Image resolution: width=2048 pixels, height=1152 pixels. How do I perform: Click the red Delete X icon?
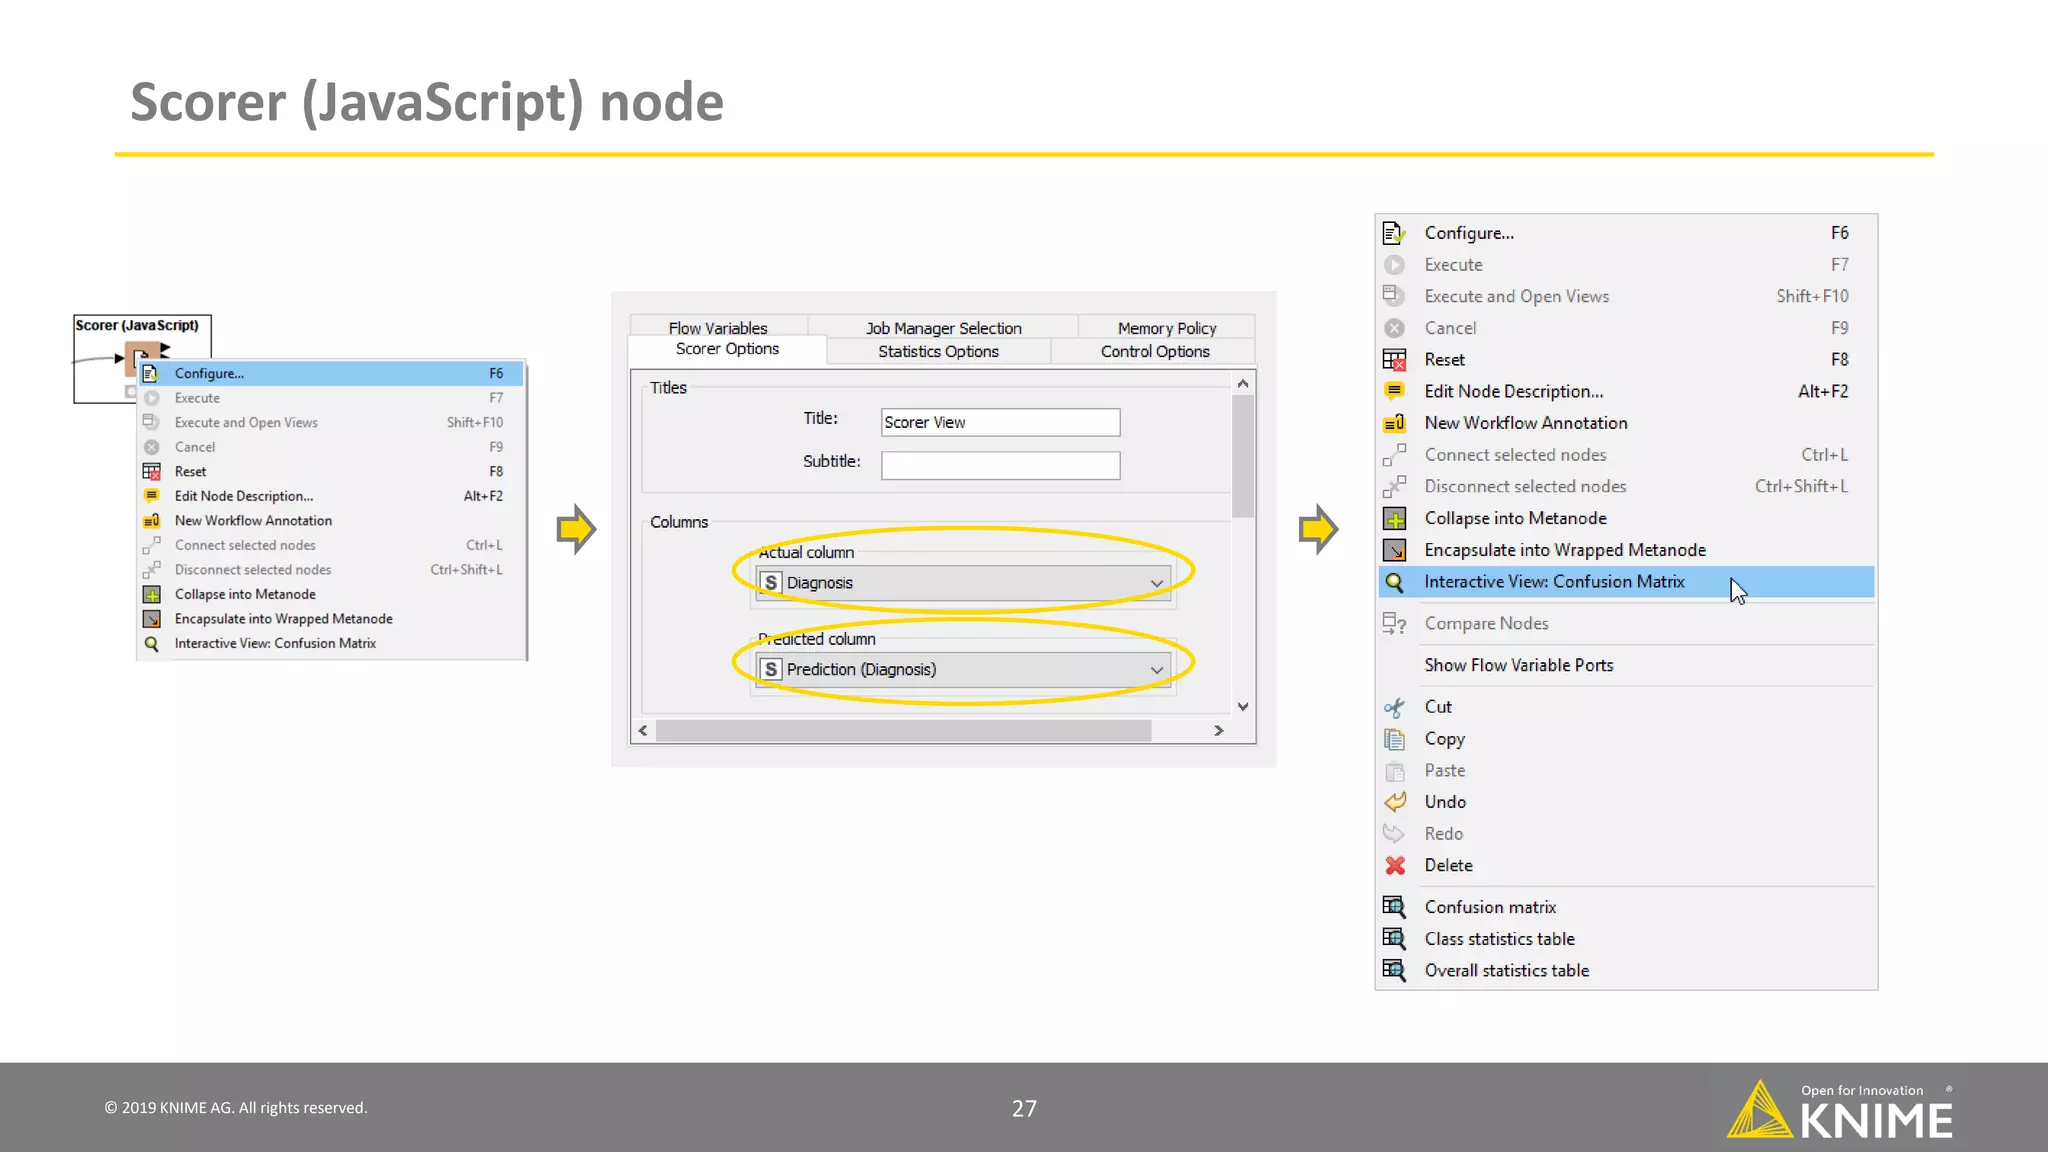(1394, 866)
